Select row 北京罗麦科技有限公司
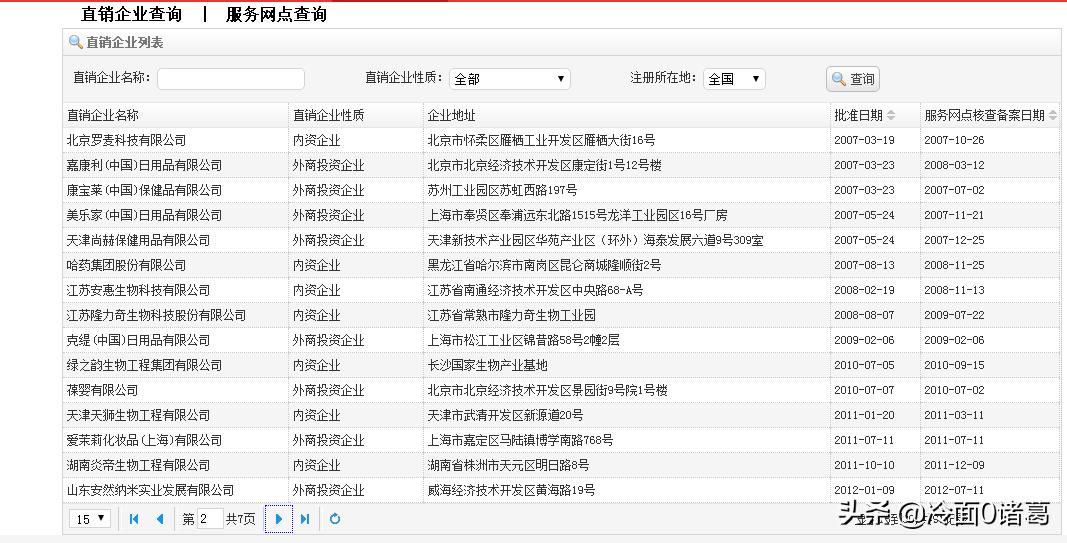Screen dimensions: 1067x543 pyautogui.click(x=561, y=140)
